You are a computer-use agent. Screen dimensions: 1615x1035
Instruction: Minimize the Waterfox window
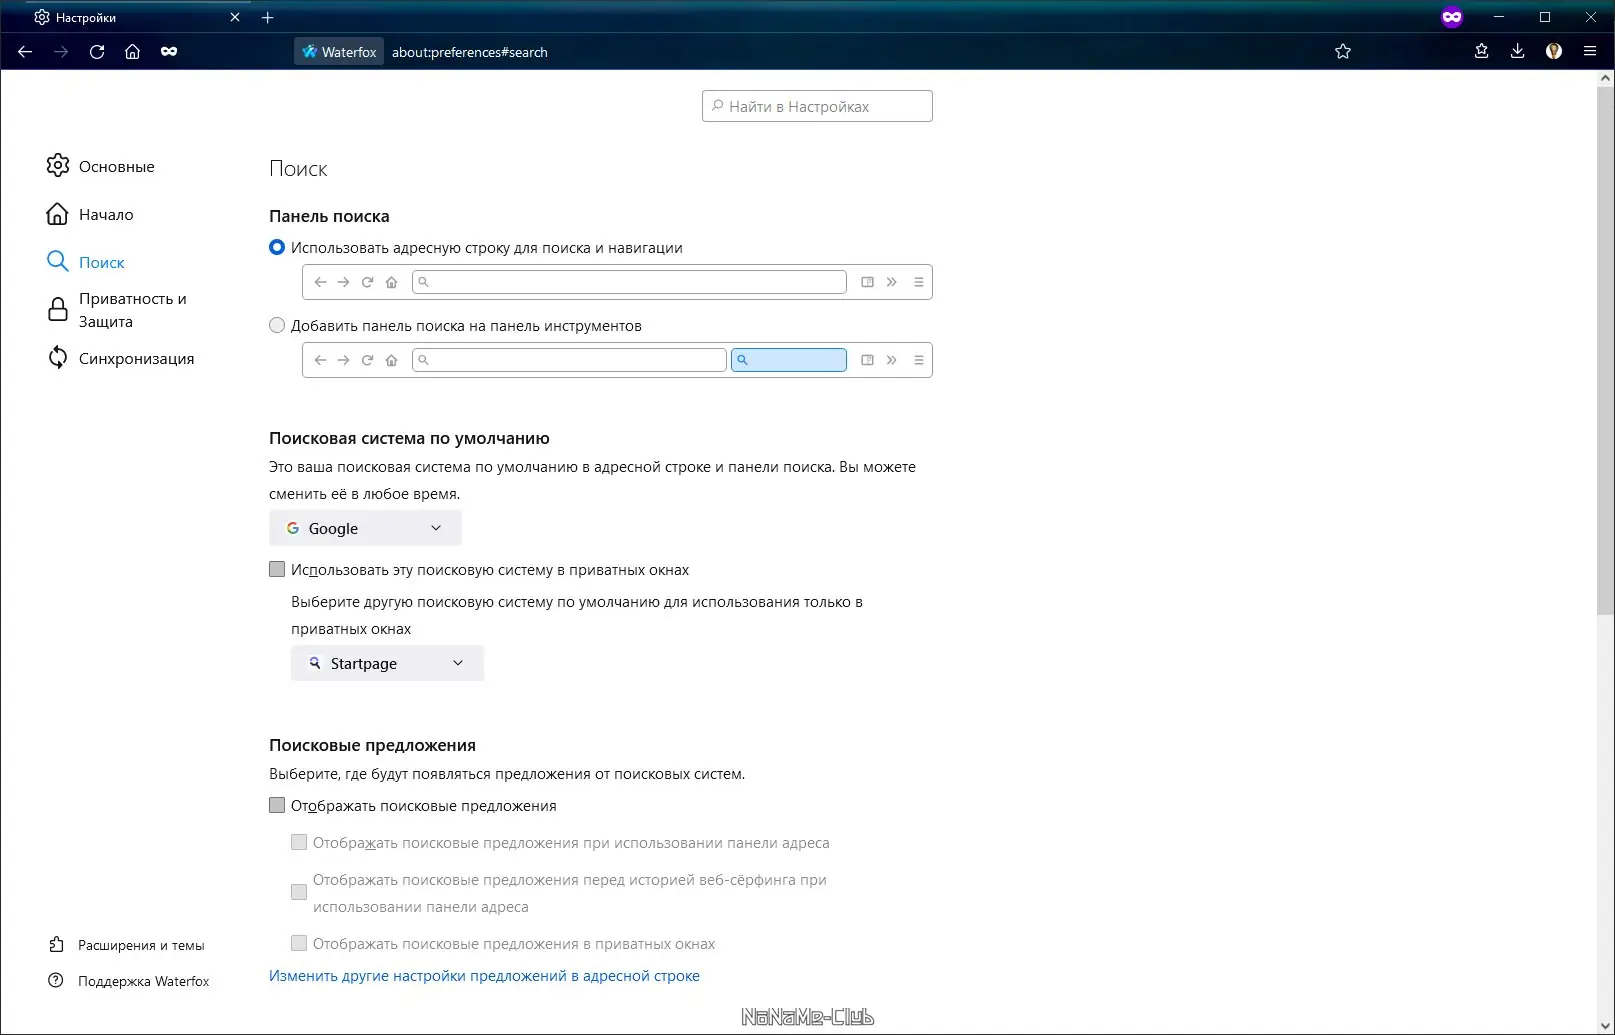point(1498,17)
